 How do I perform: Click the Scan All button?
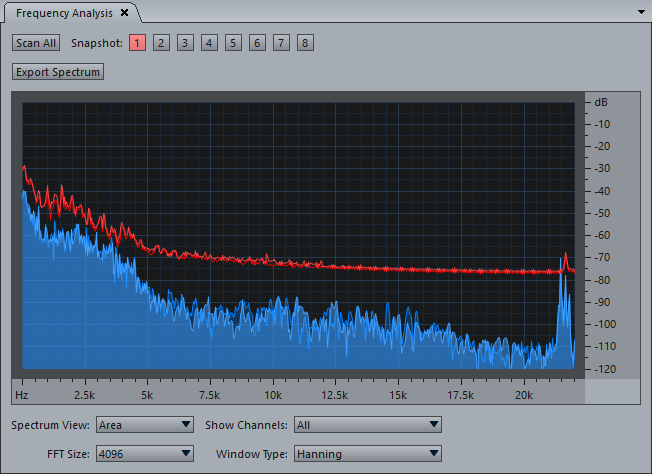(37, 43)
